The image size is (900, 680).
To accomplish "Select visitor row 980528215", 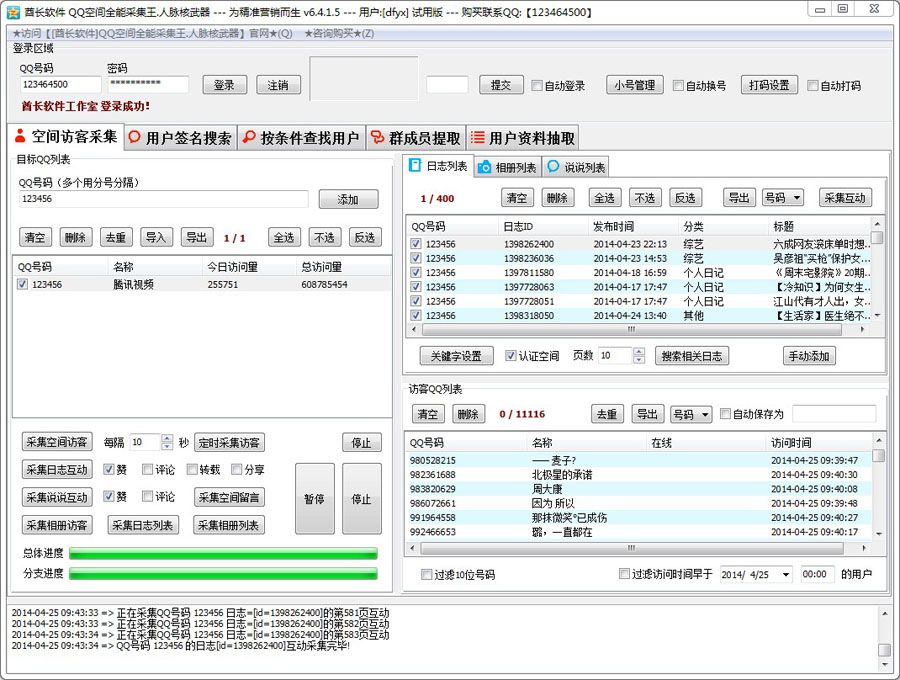I will tap(638, 460).
